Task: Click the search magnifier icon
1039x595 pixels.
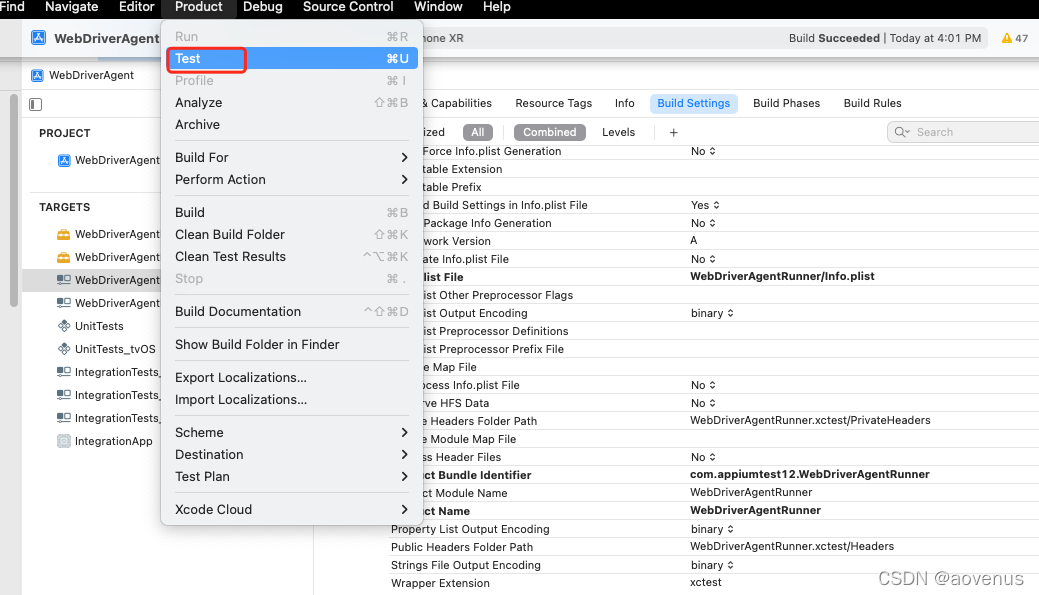Action: click(x=901, y=133)
